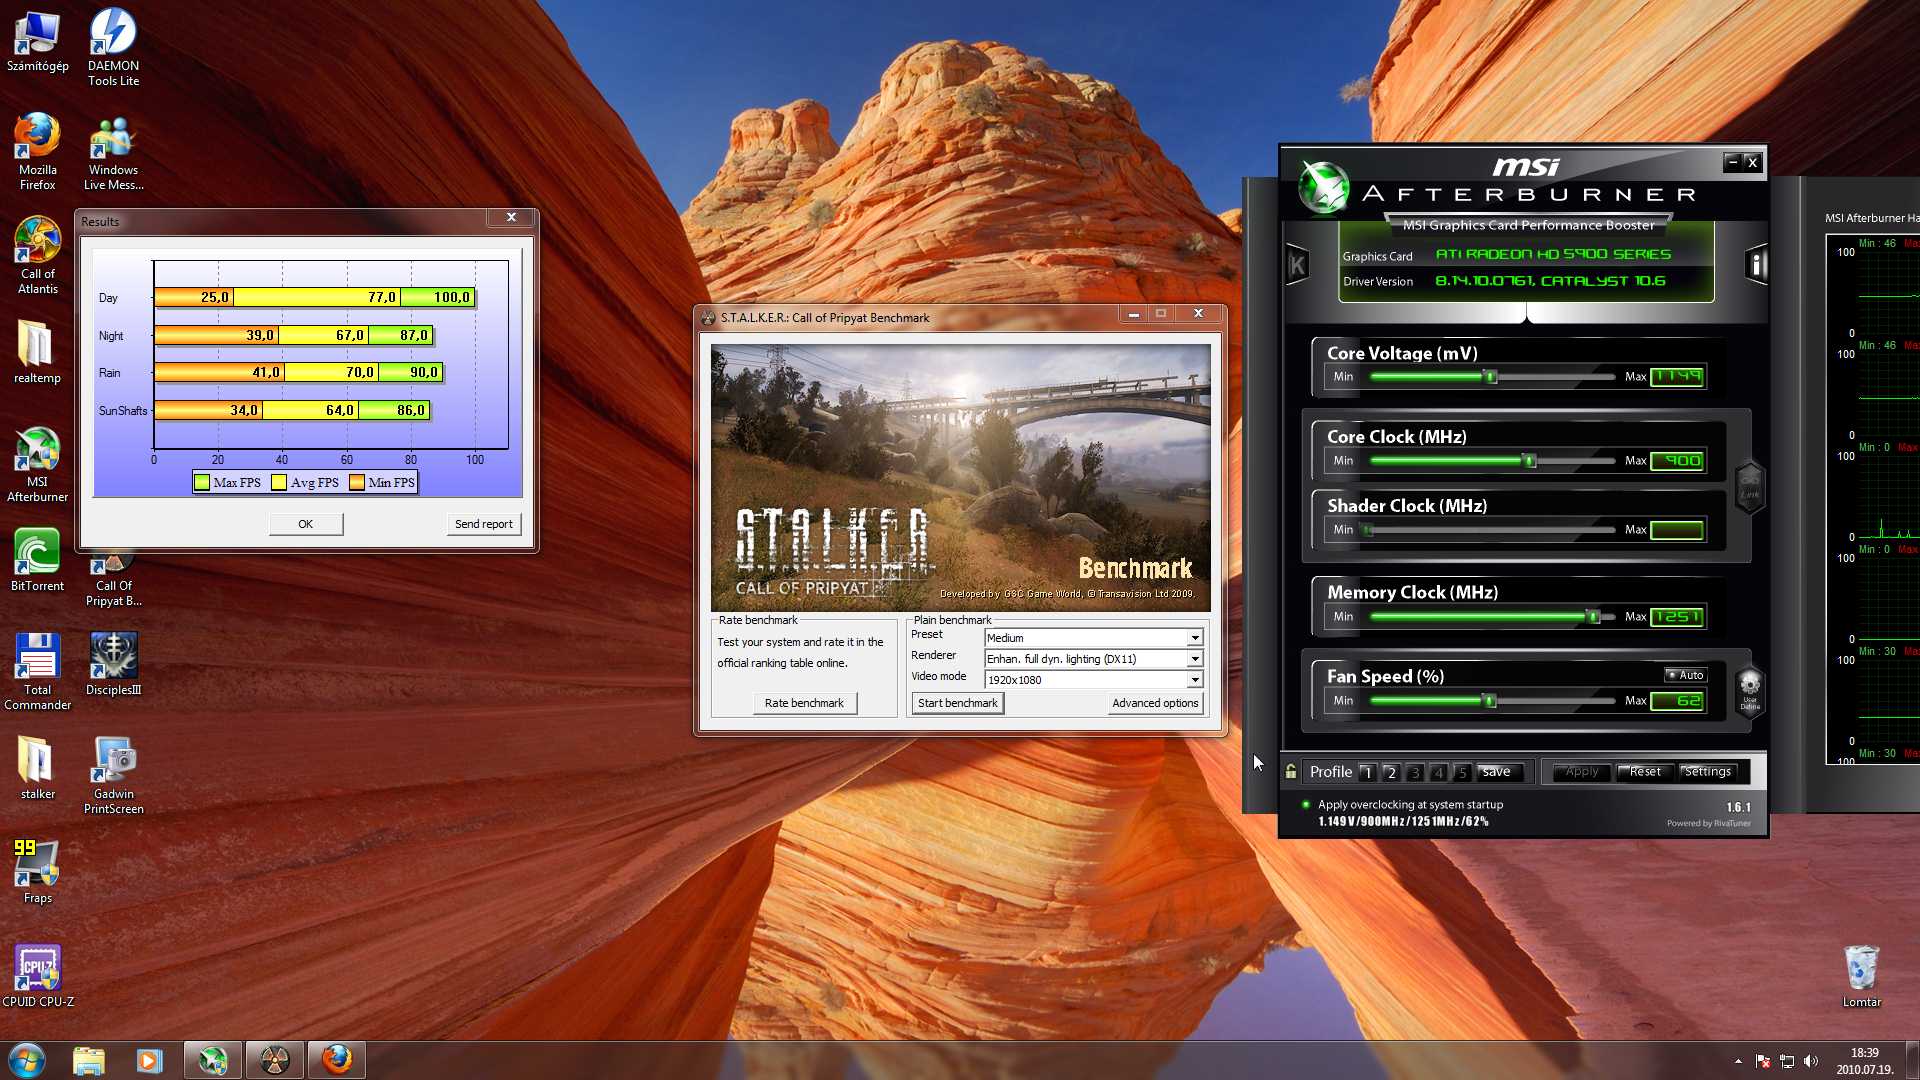Select the BitTorrent desktop icon
The height and width of the screenshot is (1080, 1920).
click(x=38, y=560)
